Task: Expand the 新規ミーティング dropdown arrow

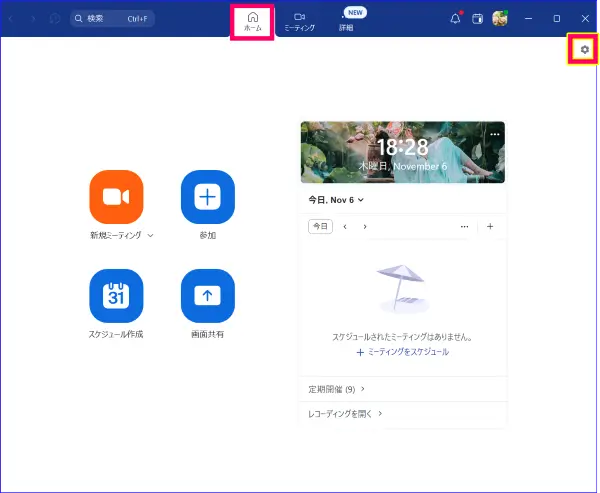Action: click(x=150, y=236)
